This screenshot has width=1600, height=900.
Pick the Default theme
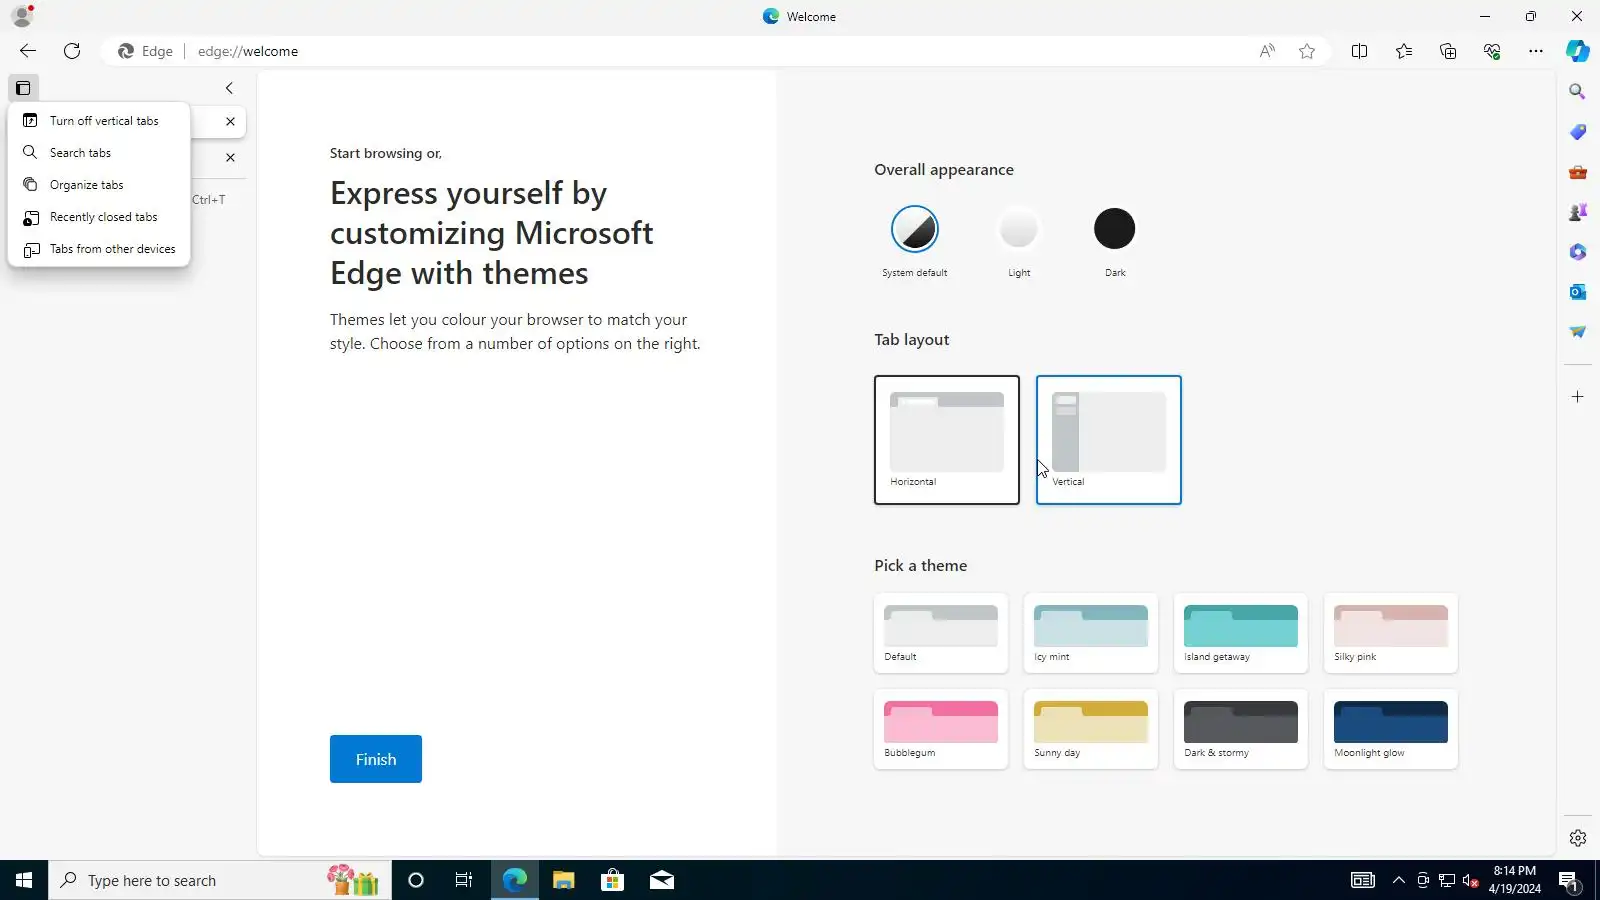941,633
